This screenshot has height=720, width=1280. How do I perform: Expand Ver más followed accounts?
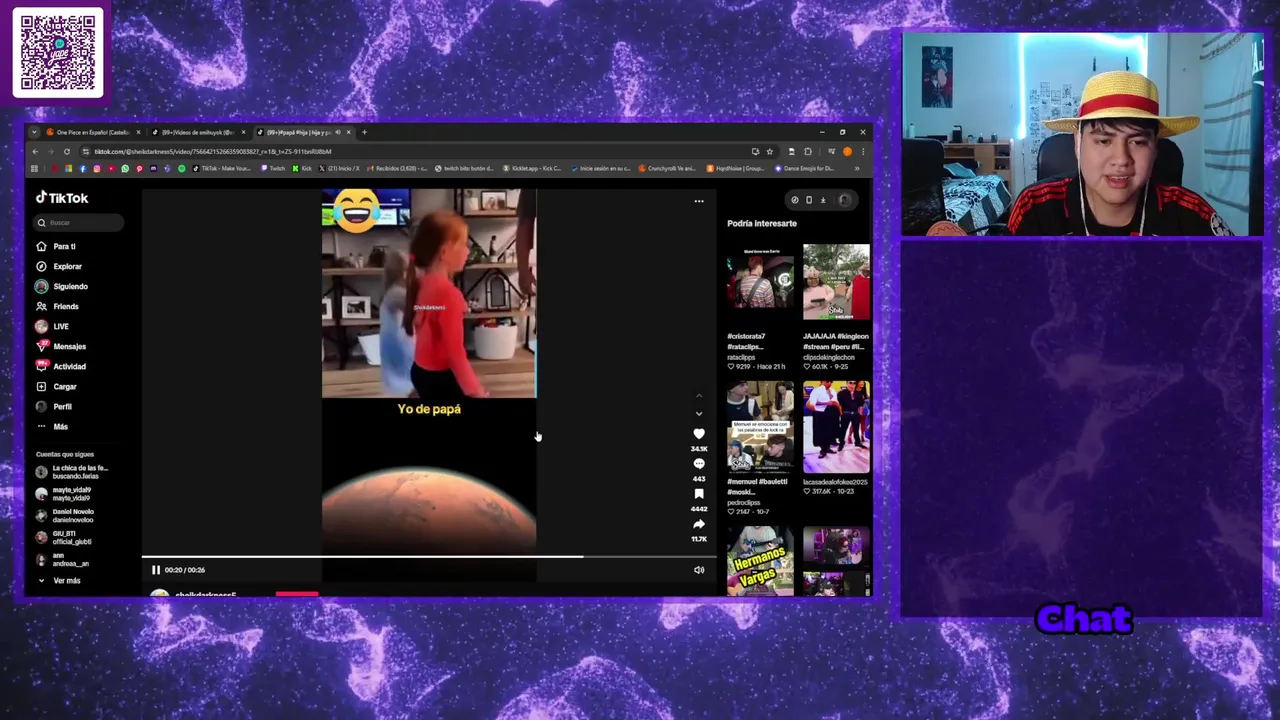(x=60, y=581)
